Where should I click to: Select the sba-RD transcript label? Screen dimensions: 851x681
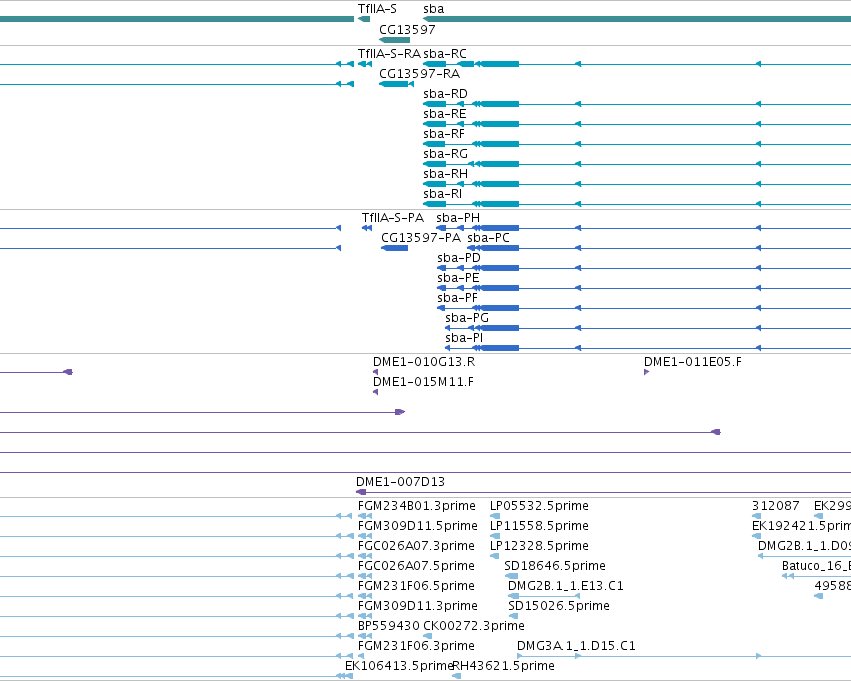pyautogui.click(x=445, y=94)
